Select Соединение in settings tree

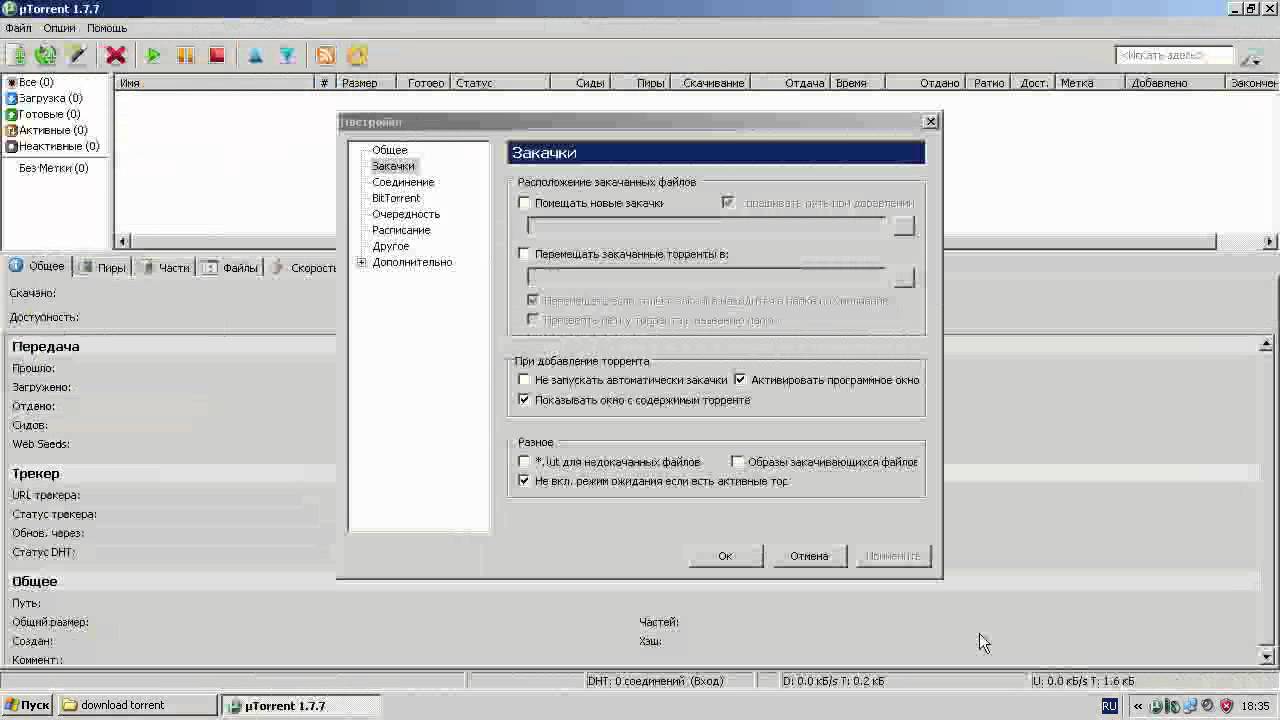point(403,182)
